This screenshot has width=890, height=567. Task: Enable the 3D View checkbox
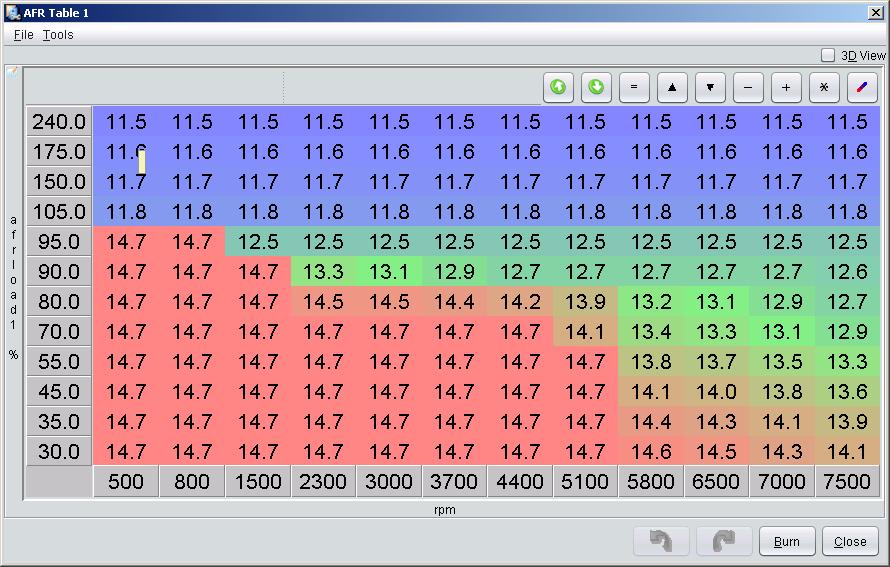coord(828,55)
